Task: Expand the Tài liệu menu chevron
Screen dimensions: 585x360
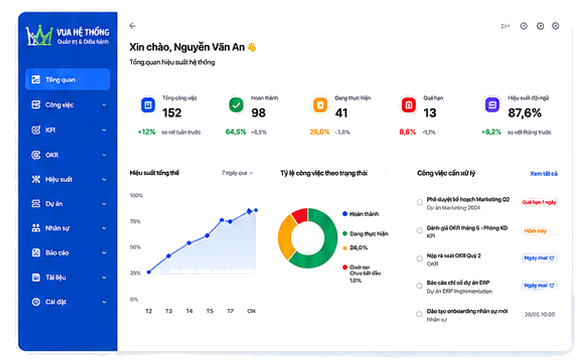Action: [x=104, y=277]
